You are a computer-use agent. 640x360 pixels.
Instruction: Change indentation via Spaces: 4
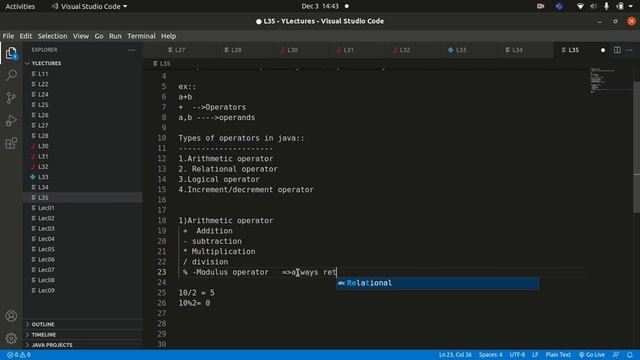coord(491,355)
